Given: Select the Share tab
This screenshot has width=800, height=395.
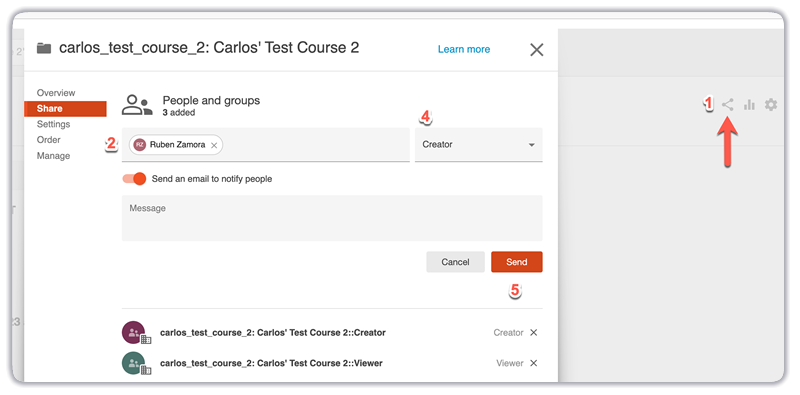Looking at the screenshot, I should (65, 109).
